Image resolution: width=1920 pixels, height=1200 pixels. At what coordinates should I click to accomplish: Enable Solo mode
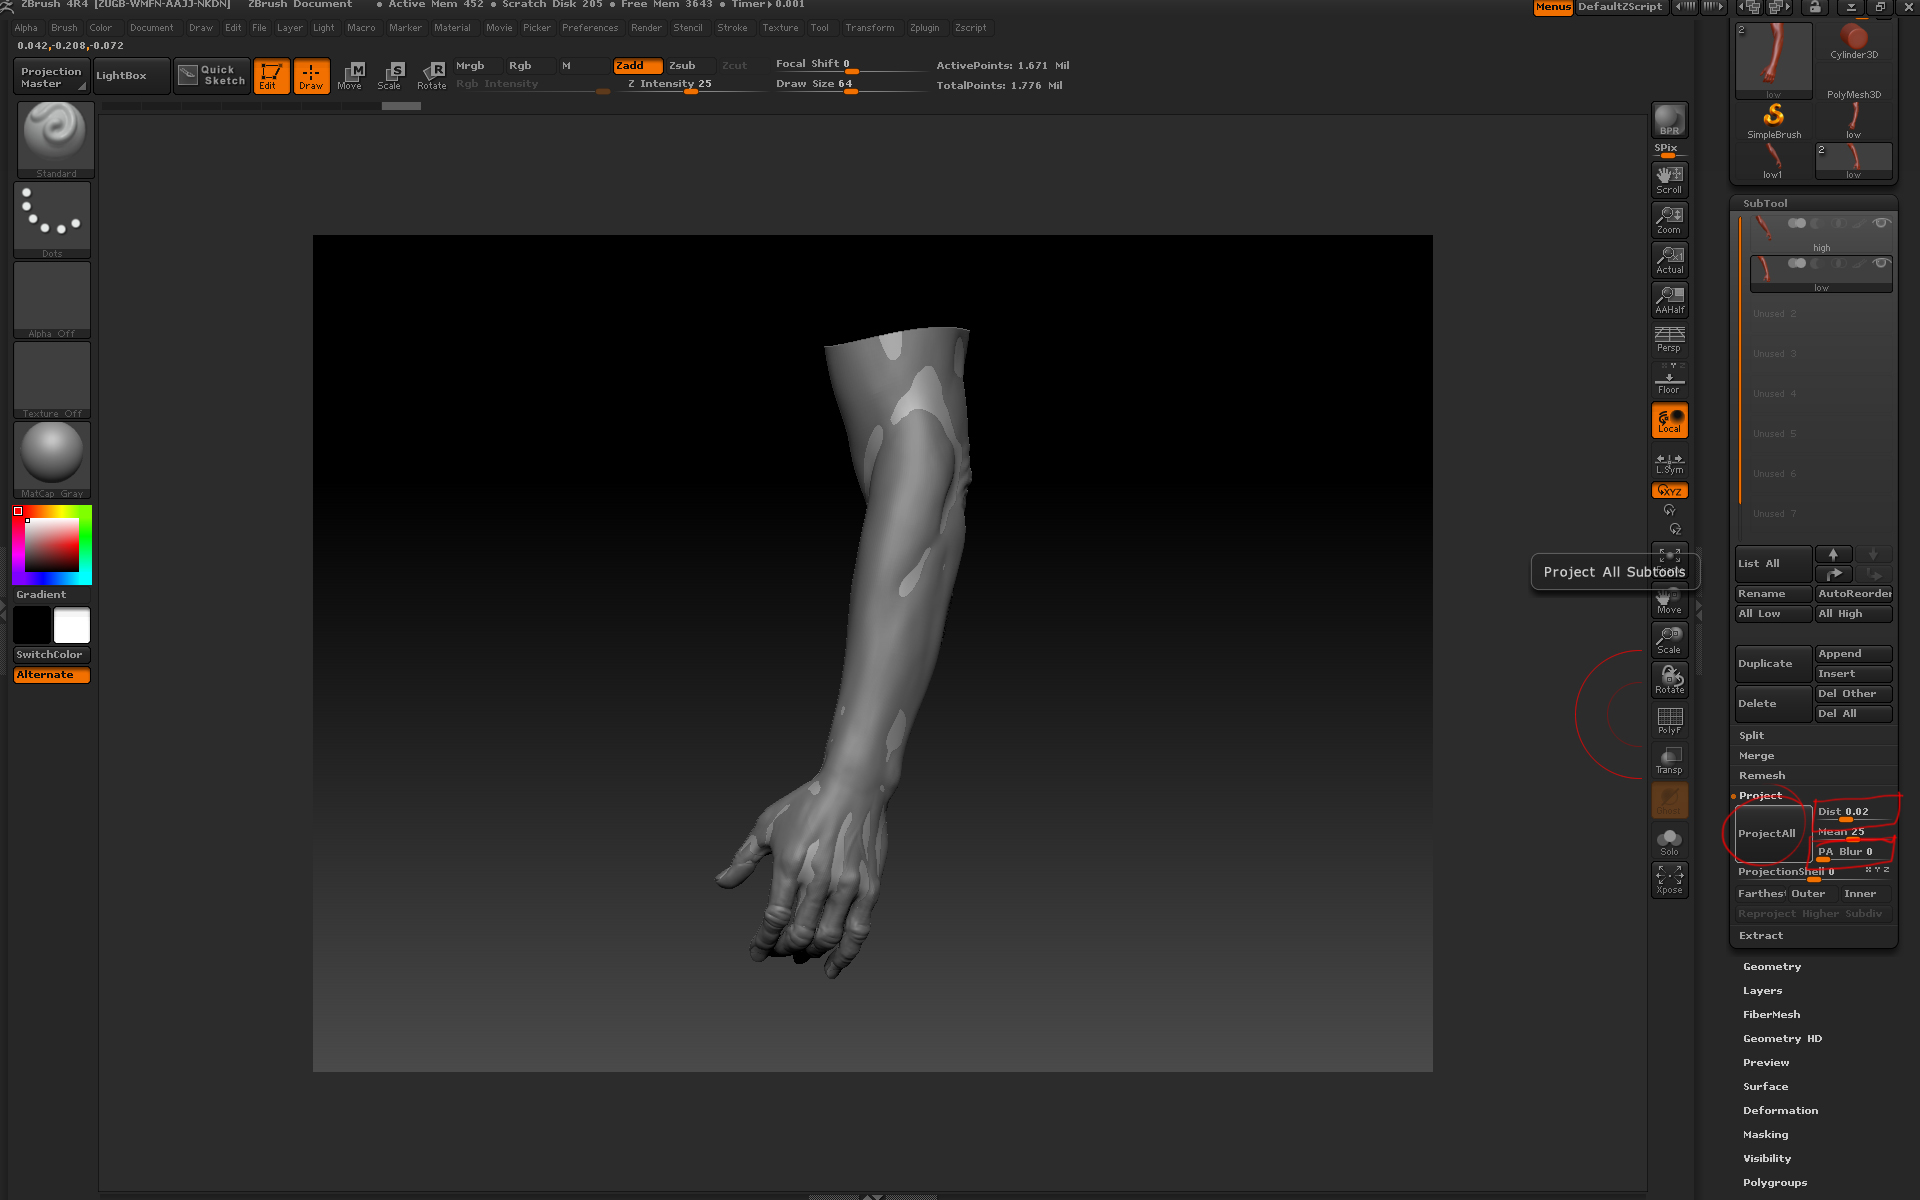click(x=1669, y=840)
